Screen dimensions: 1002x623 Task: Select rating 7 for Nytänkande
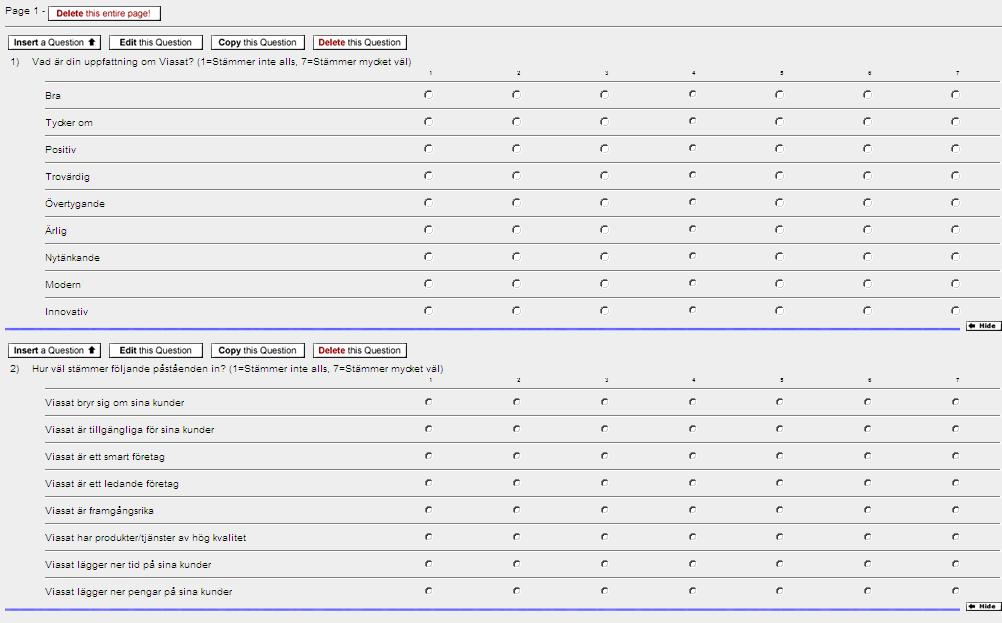click(955, 256)
